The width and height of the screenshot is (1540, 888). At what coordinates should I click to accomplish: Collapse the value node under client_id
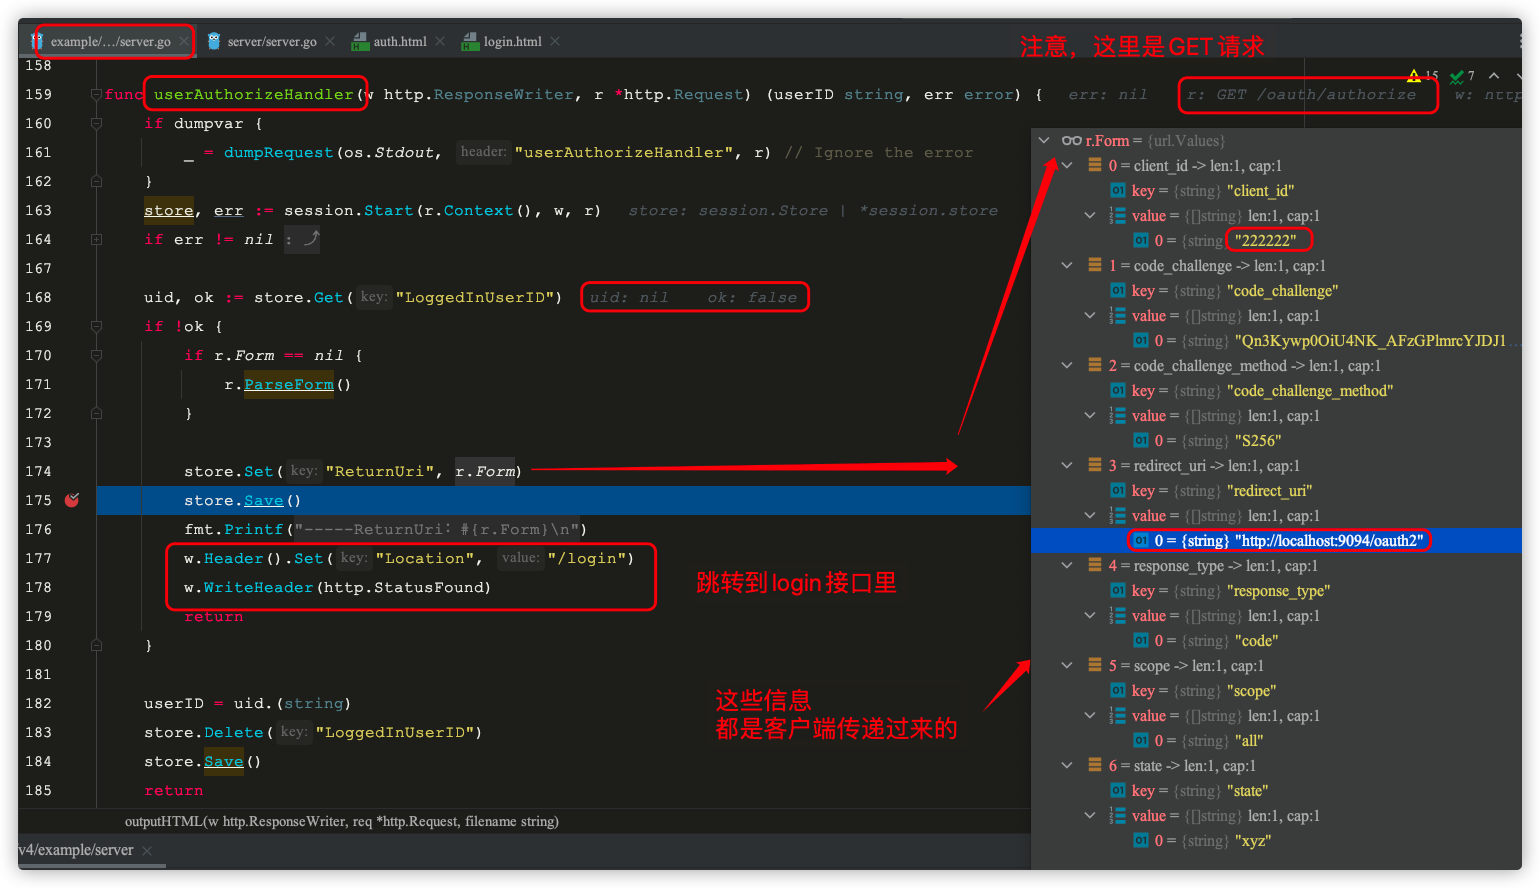1090,216
